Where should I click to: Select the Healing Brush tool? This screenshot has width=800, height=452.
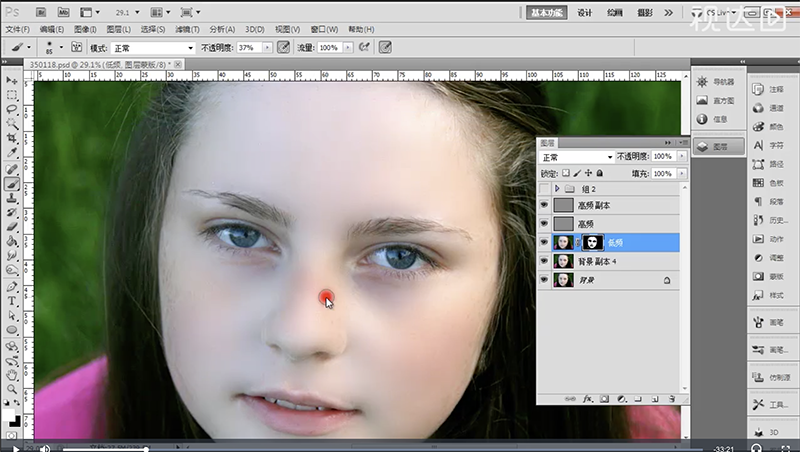click(x=12, y=169)
